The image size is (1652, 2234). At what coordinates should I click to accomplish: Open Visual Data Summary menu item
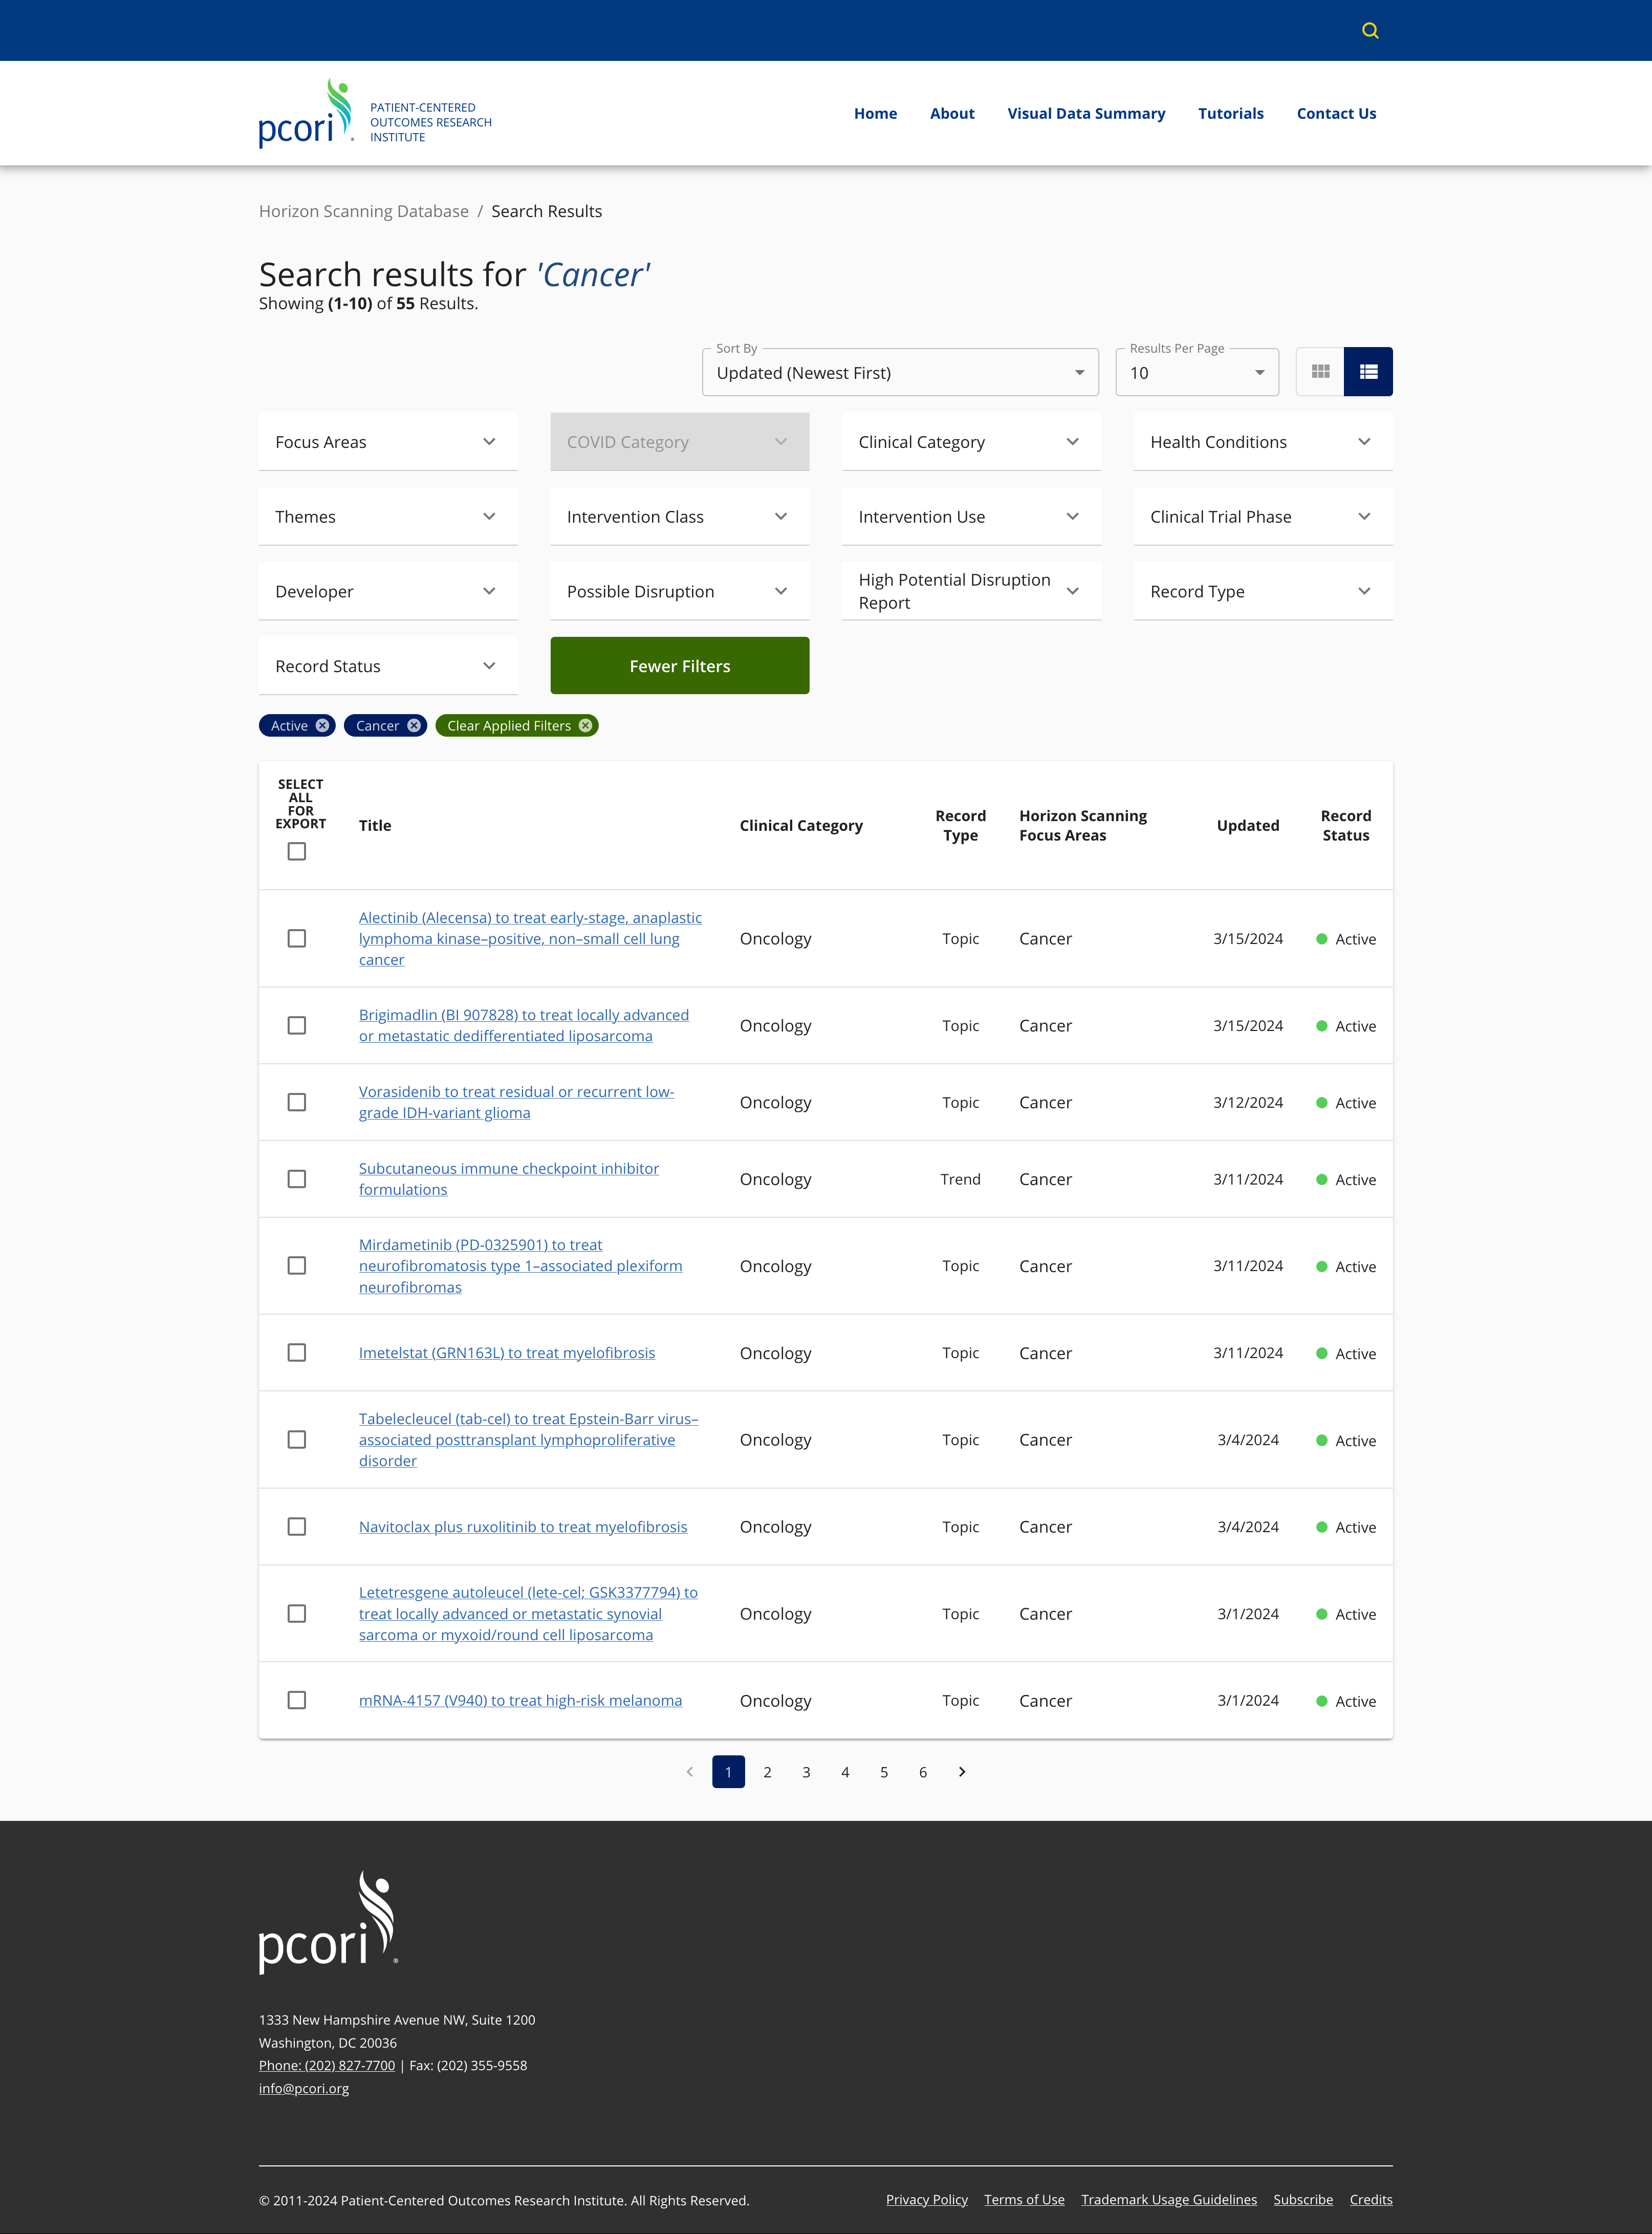click(1086, 114)
